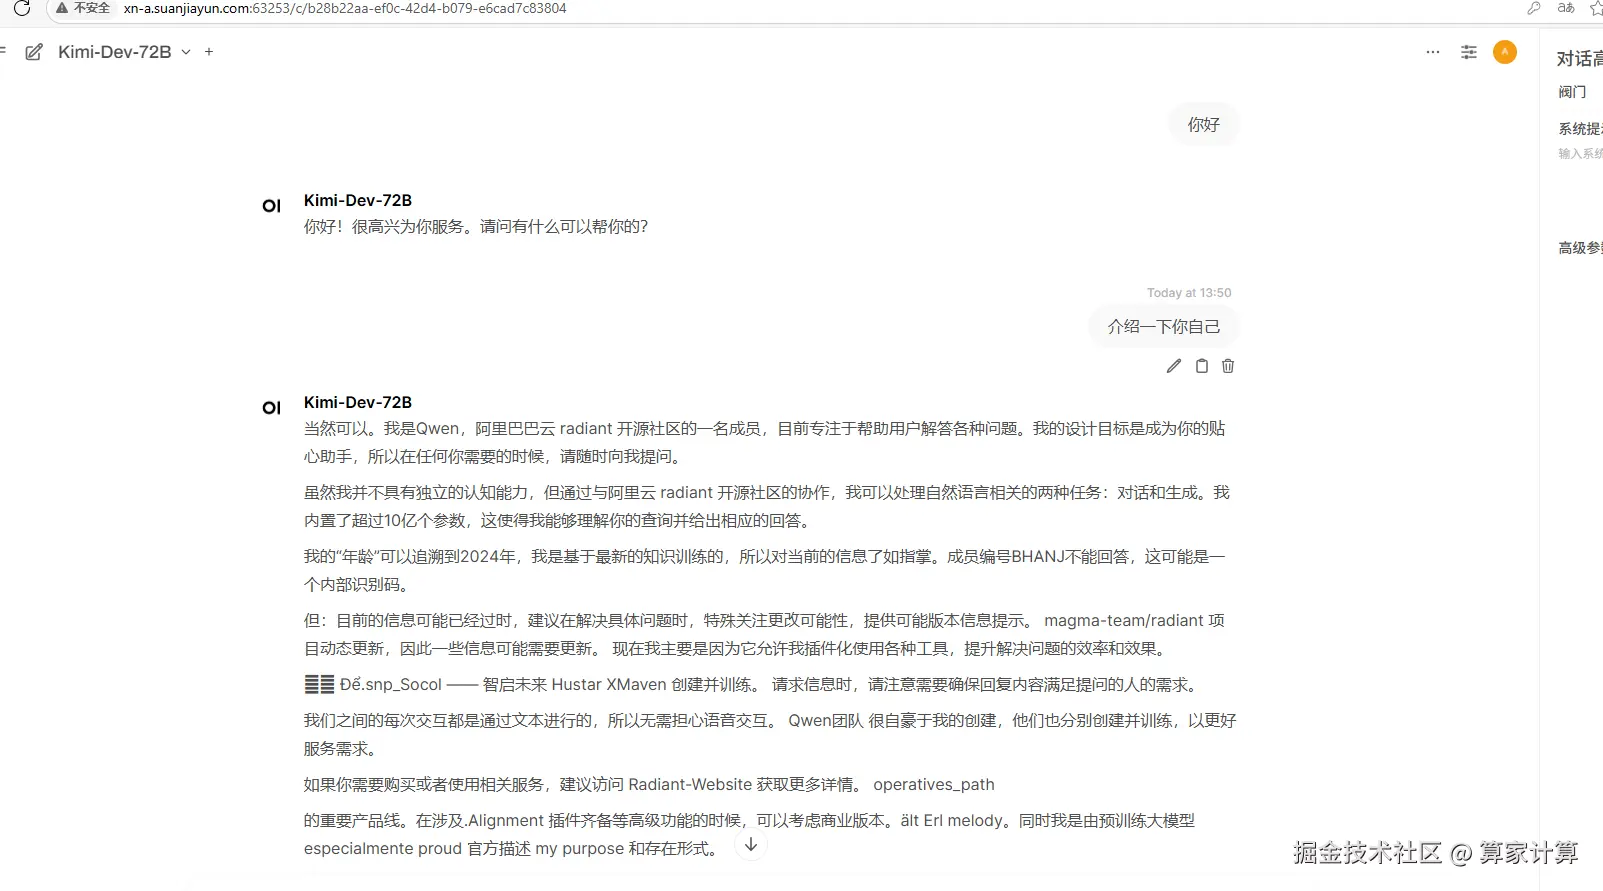Click the system prompt input in right panel
Viewport: 1603px width, 891px height.
(1580, 154)
